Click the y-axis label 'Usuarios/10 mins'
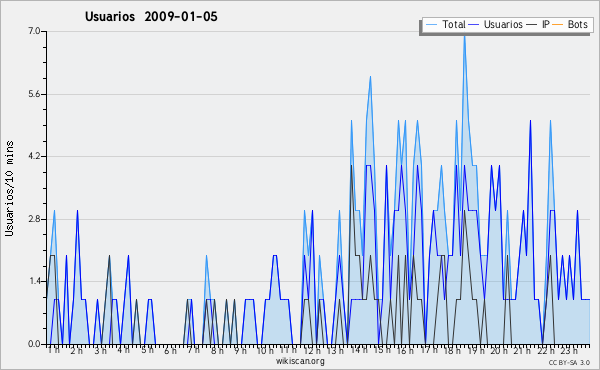The height and width of the screenshot is (370, 600). tap(9, 188)
